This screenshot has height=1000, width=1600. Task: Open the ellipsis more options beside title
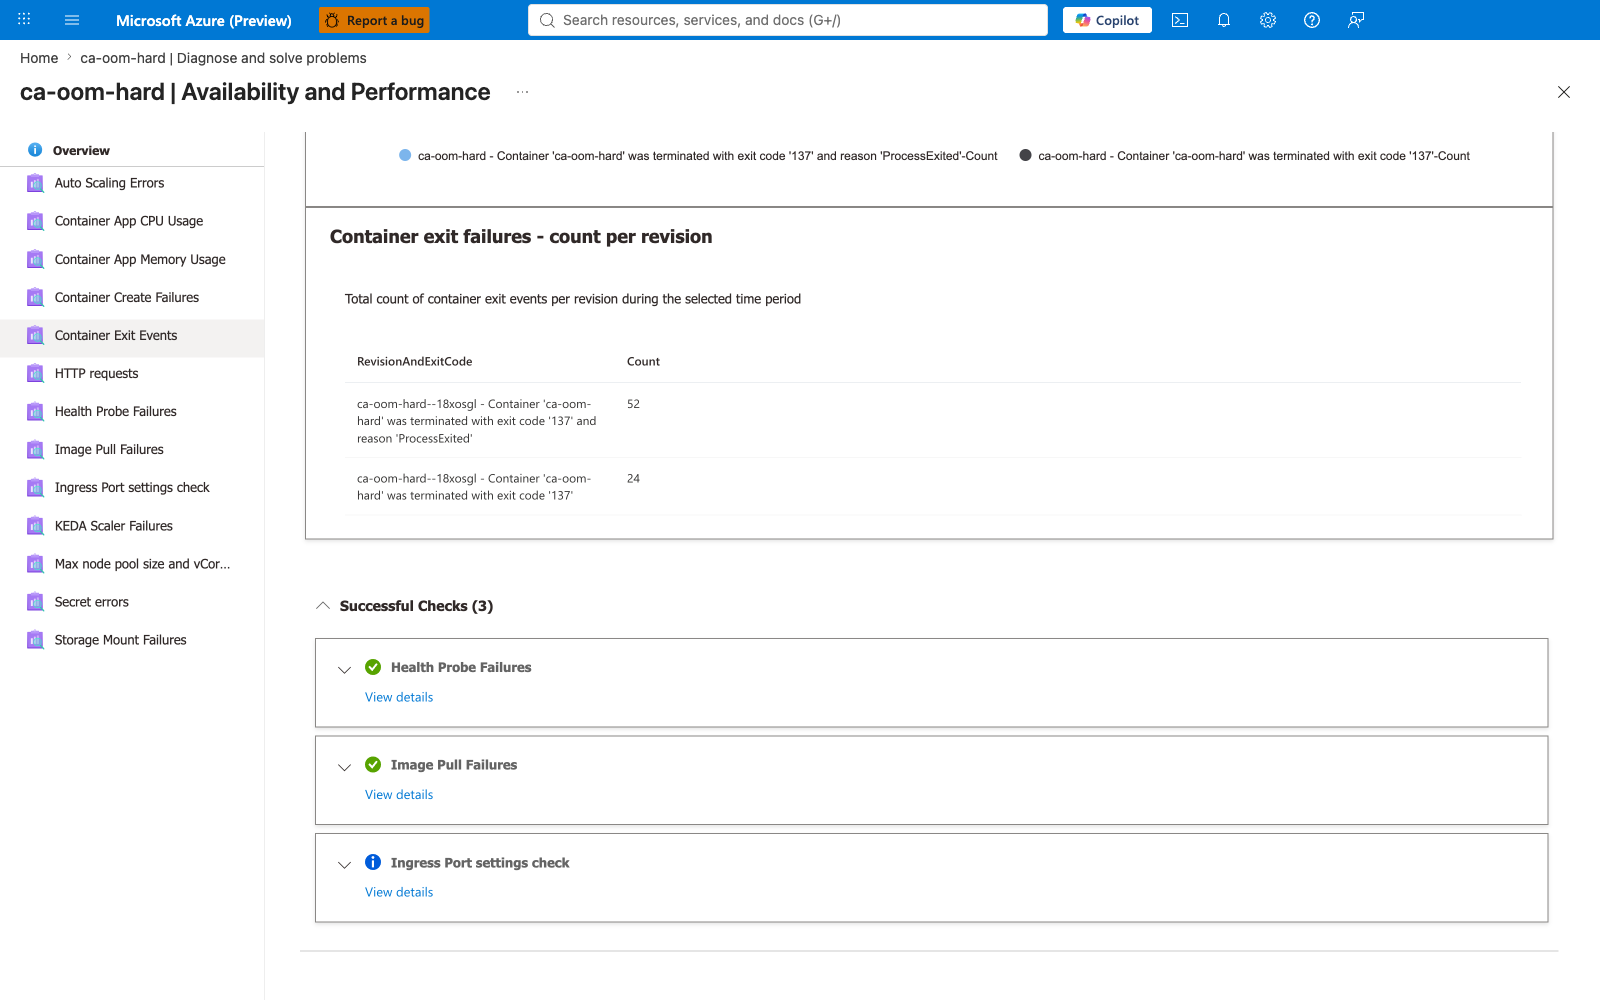point(522,92)
